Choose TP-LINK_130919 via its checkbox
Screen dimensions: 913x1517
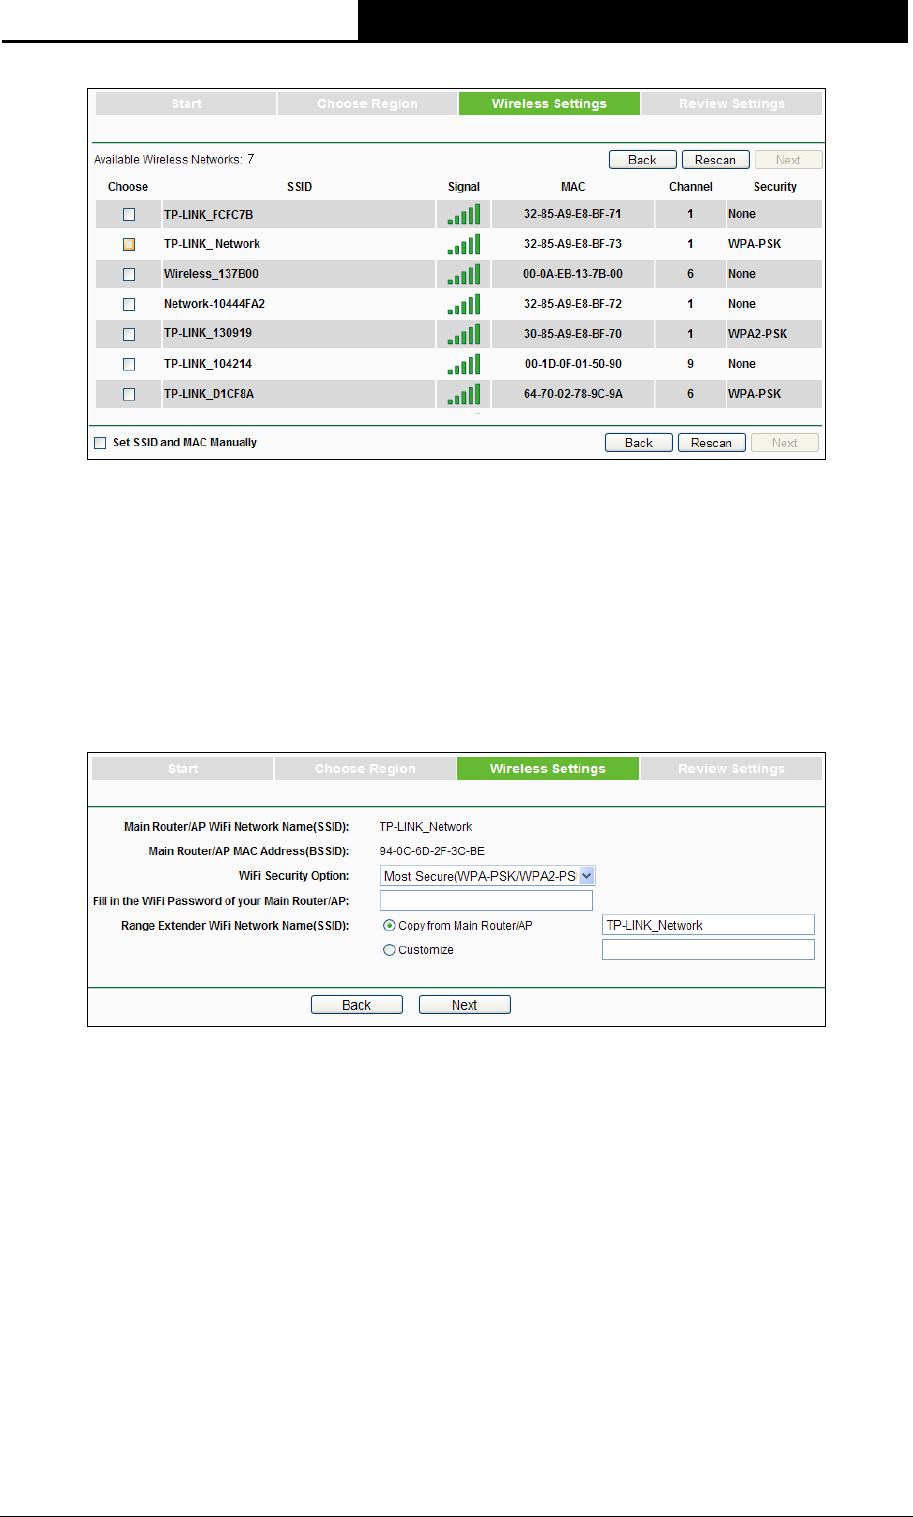[x=129, y=334]
